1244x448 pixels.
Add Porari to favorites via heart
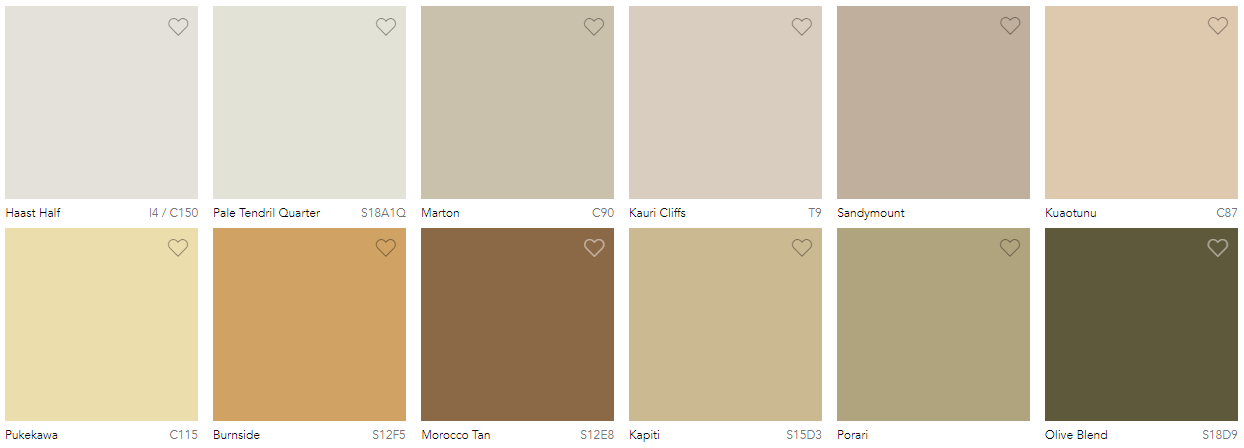click(x=1010, y=248)
